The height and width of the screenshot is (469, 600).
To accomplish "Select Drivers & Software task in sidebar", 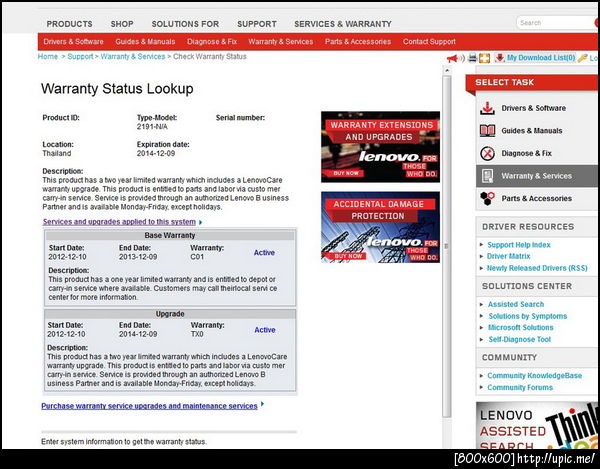I will point(536,108).
